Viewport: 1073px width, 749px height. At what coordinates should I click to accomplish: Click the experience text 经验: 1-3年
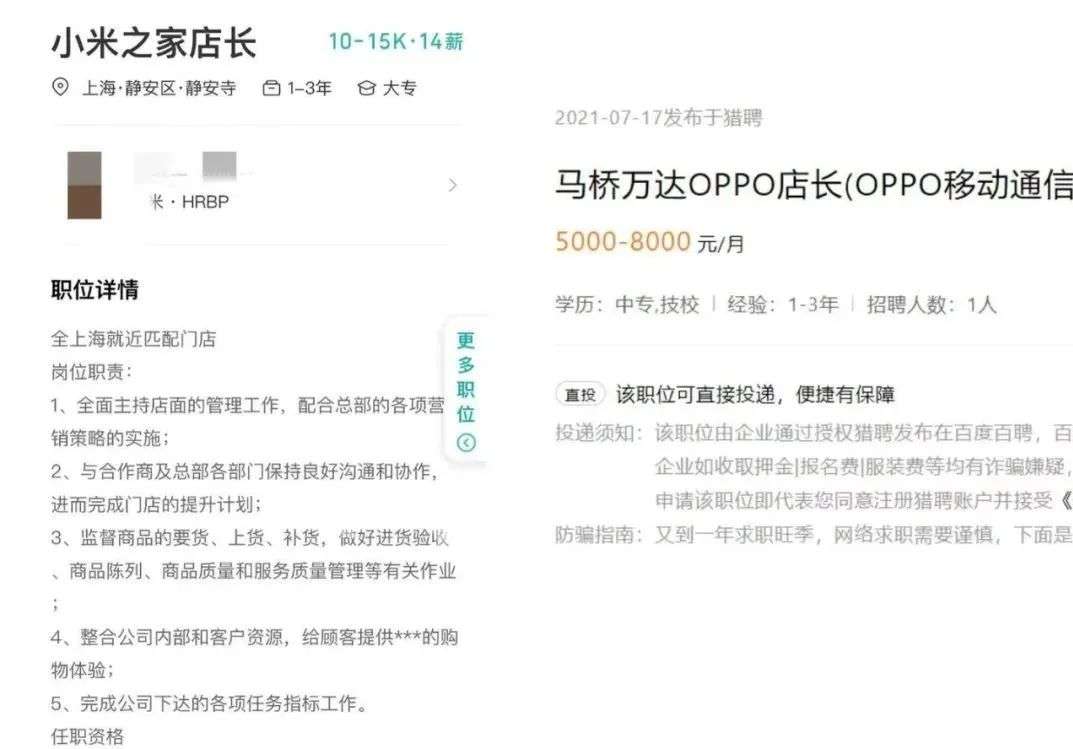point(783,304)
